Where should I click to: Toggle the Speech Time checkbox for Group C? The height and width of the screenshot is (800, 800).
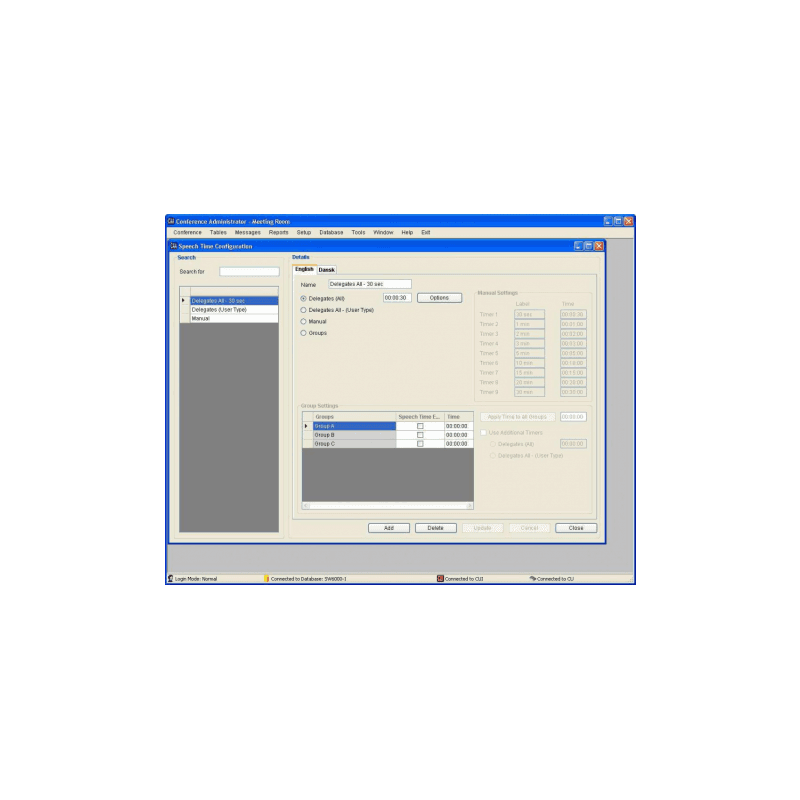pos(419,443)
